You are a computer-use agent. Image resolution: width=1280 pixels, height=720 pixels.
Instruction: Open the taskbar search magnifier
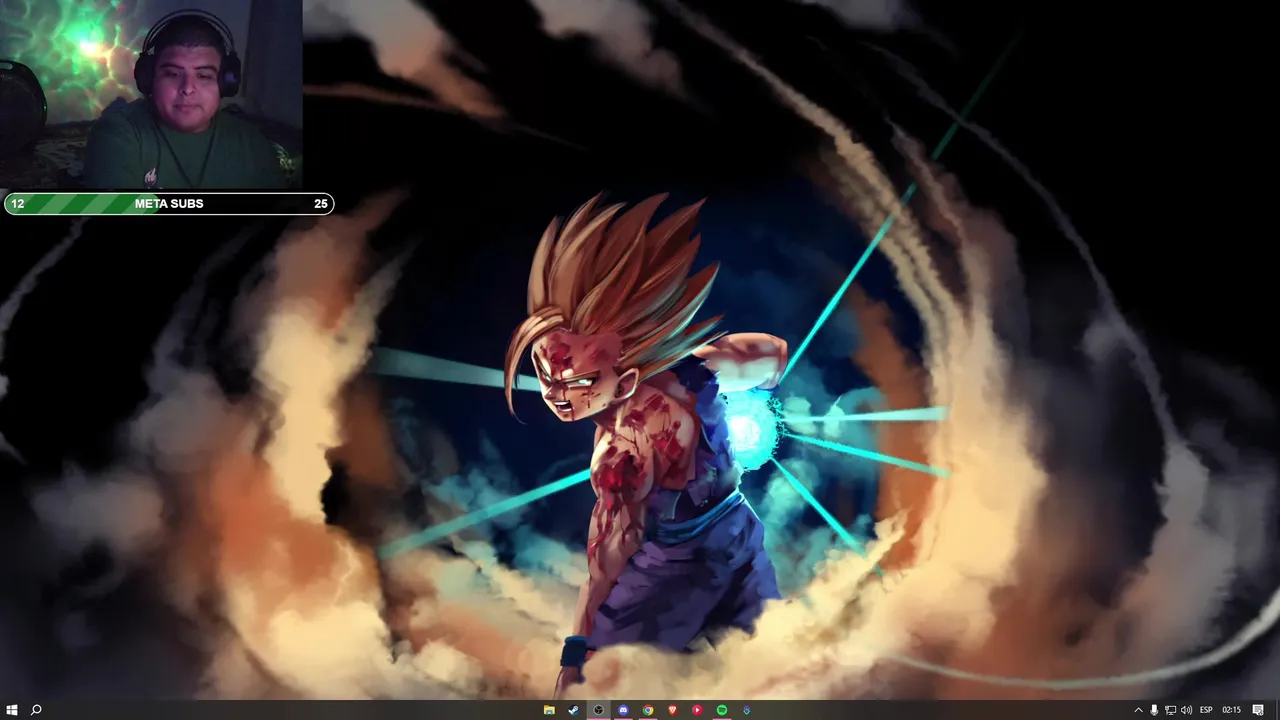click(36, 710)
